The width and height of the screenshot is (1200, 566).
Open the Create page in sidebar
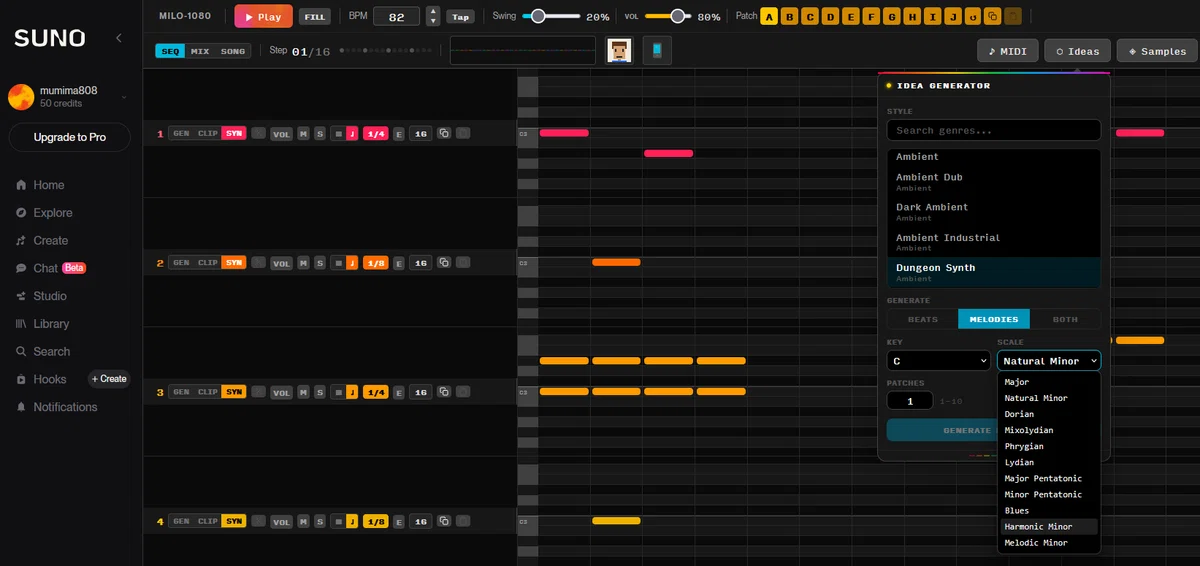pos(42,241)
